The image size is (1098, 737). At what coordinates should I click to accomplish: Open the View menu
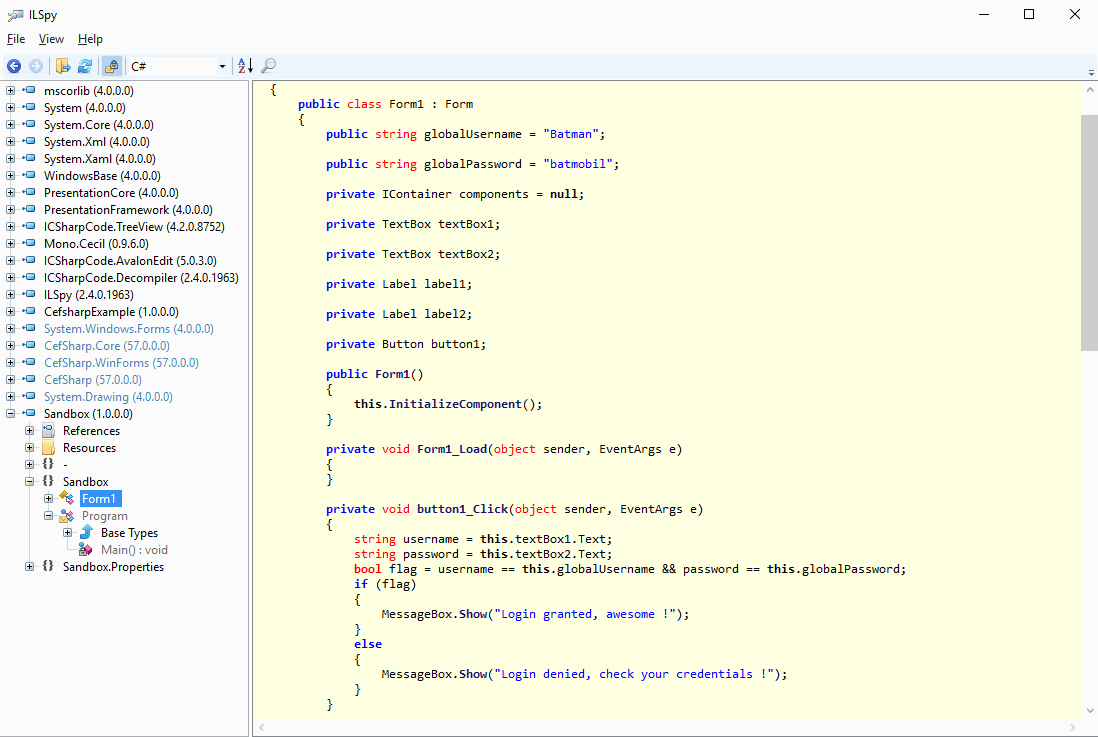pyautogui.click(x=51, y=39)
